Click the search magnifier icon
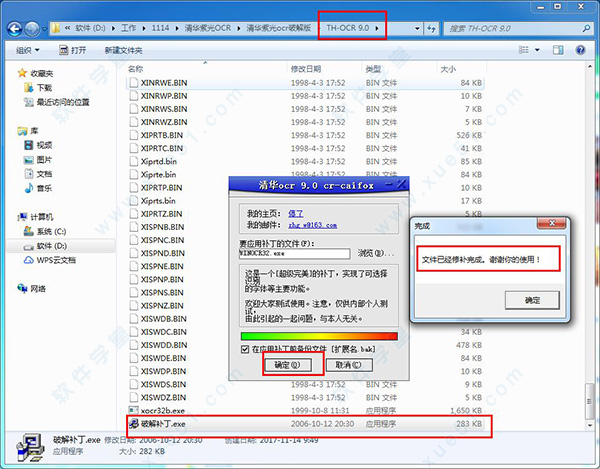Screen dimensions: 600x469 tap(586, 28)
